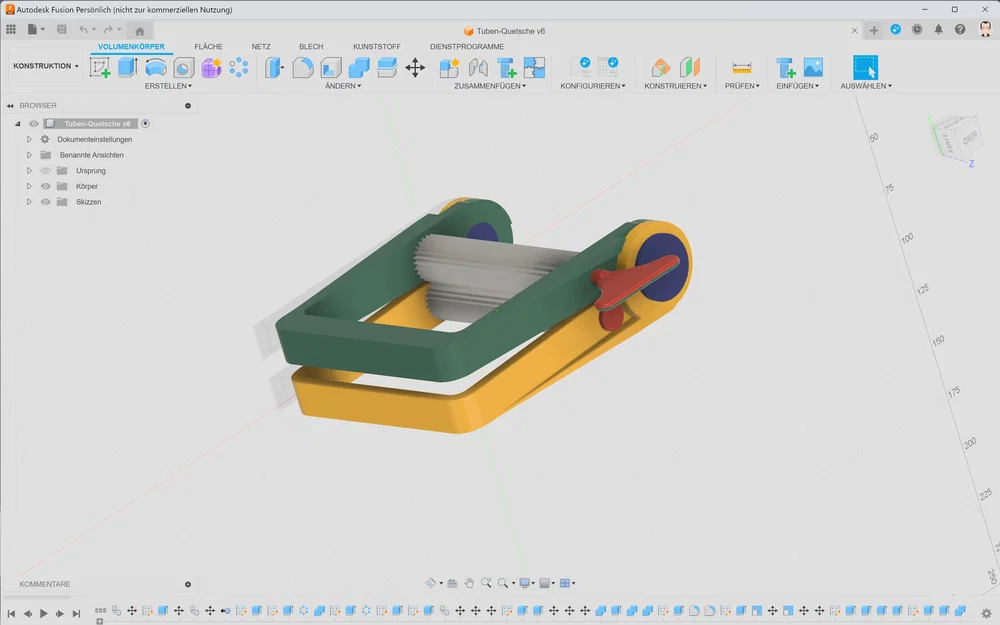Select the Create Sketch tool
The width and height of the screenshot is (1000, 625).
pos(99,67)
